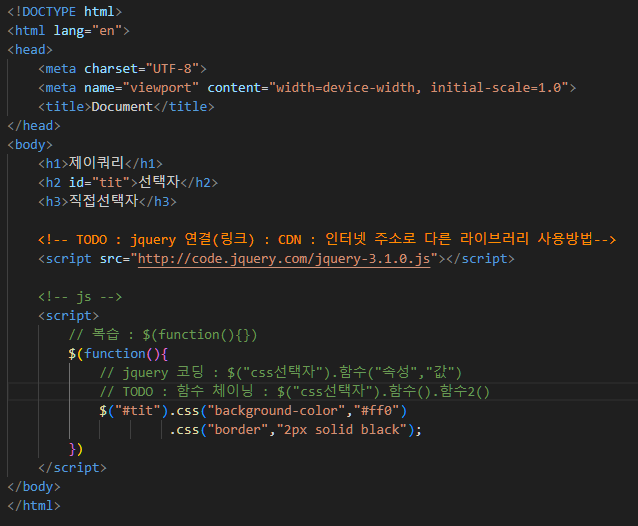The width and height of the screenshot is (638, 526).
Task: Click the h3 text 직접선택자
Action: pyautogui.click(x=103, y=201)
